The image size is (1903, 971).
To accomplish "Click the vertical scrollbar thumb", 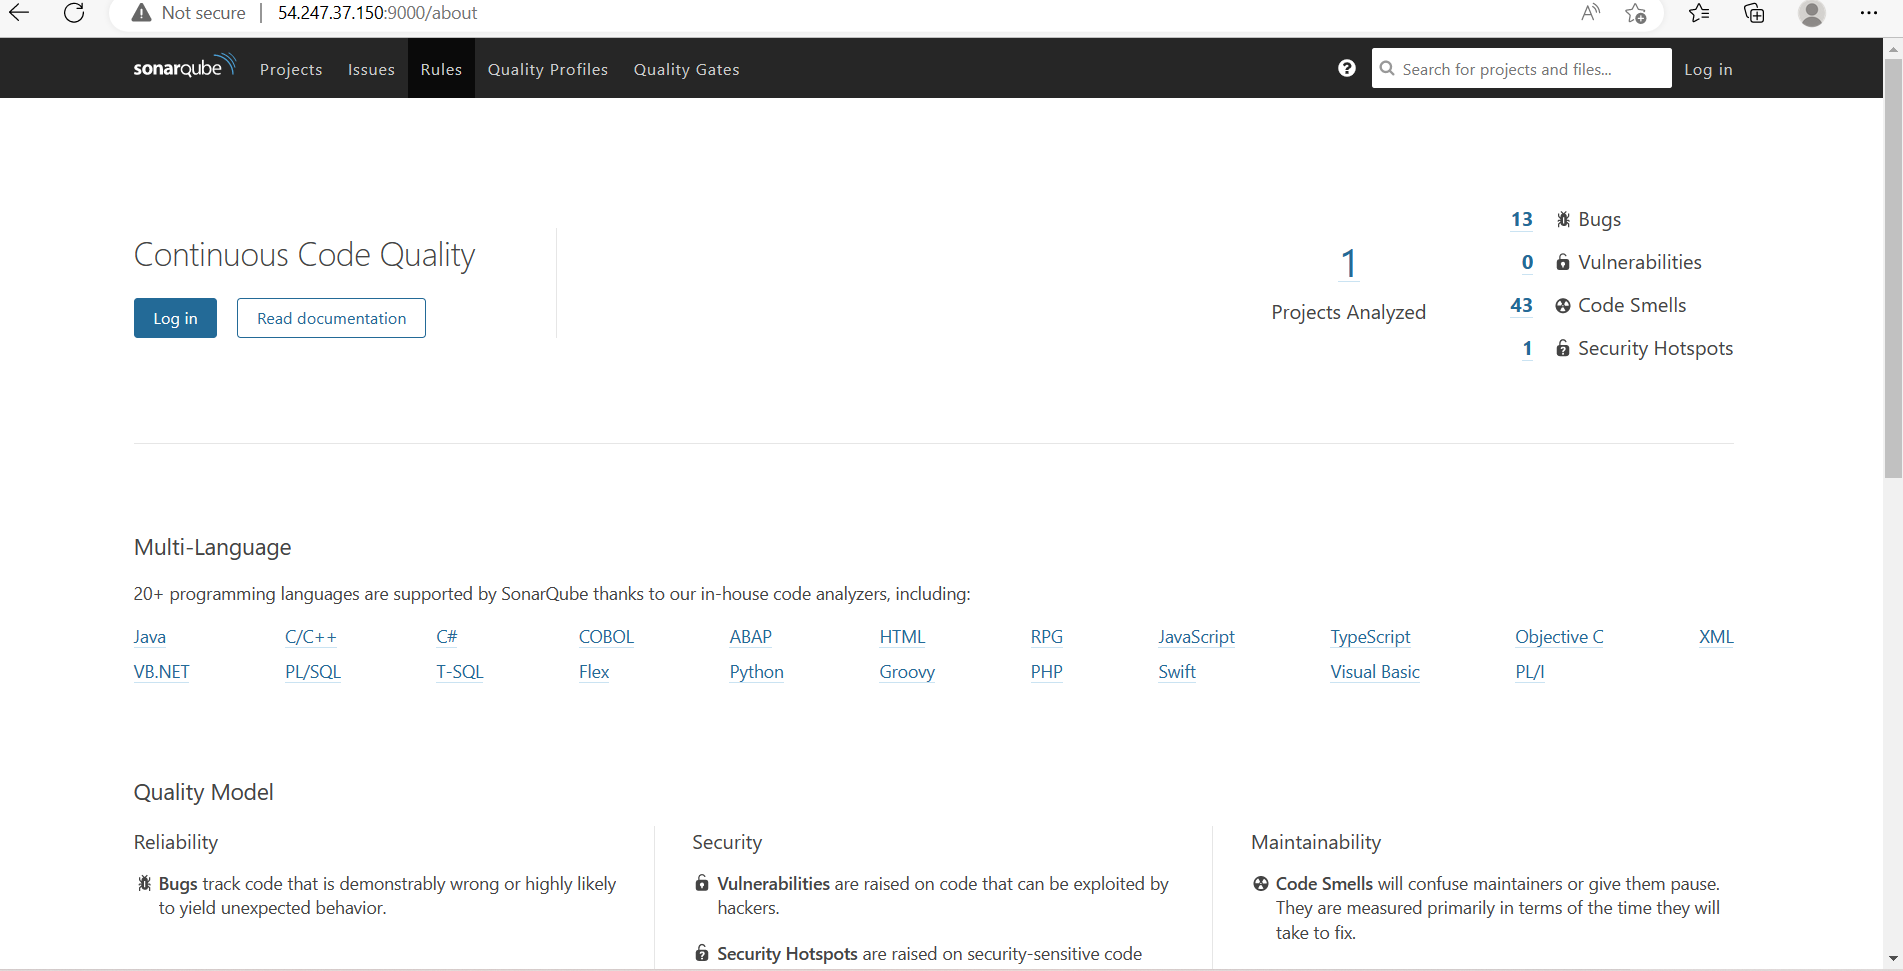I will click(x=1893, y=268).
